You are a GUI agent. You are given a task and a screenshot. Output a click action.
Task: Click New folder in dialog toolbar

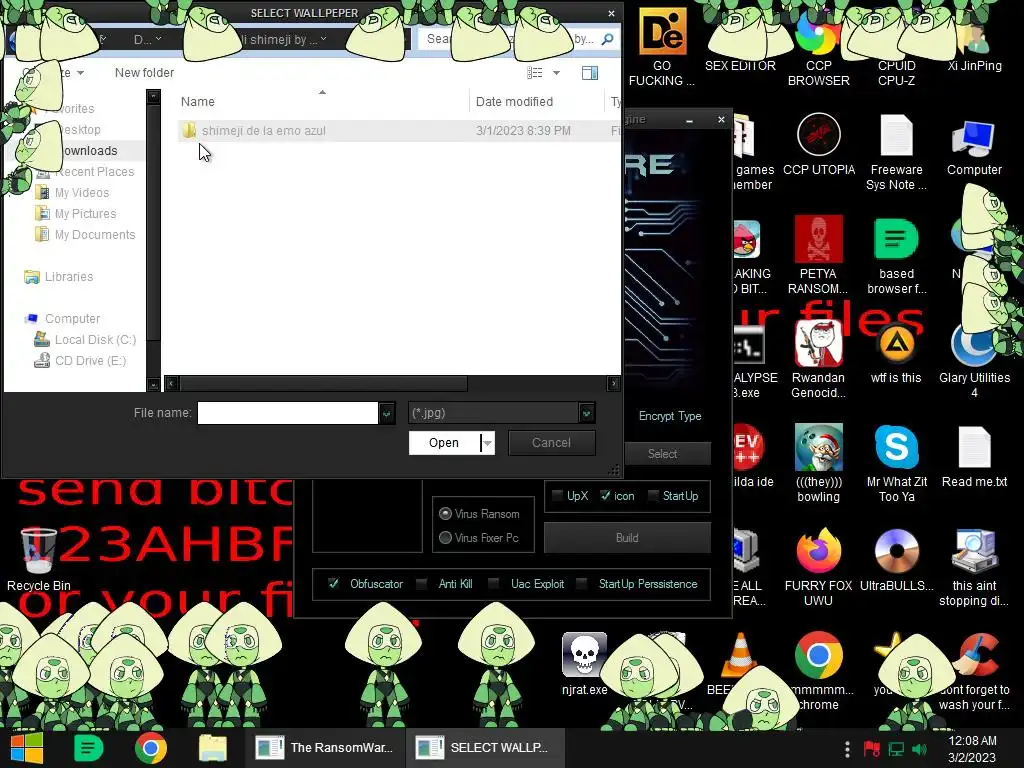click(x=144, y=72)
